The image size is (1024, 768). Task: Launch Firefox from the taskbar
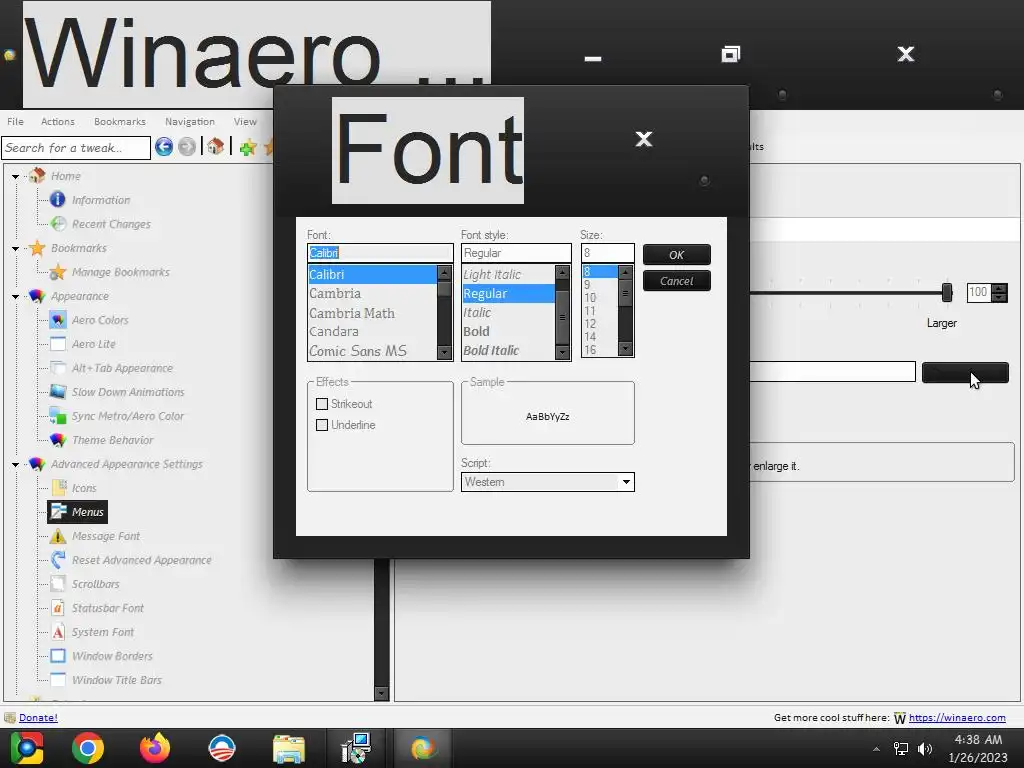pos(155,748)
